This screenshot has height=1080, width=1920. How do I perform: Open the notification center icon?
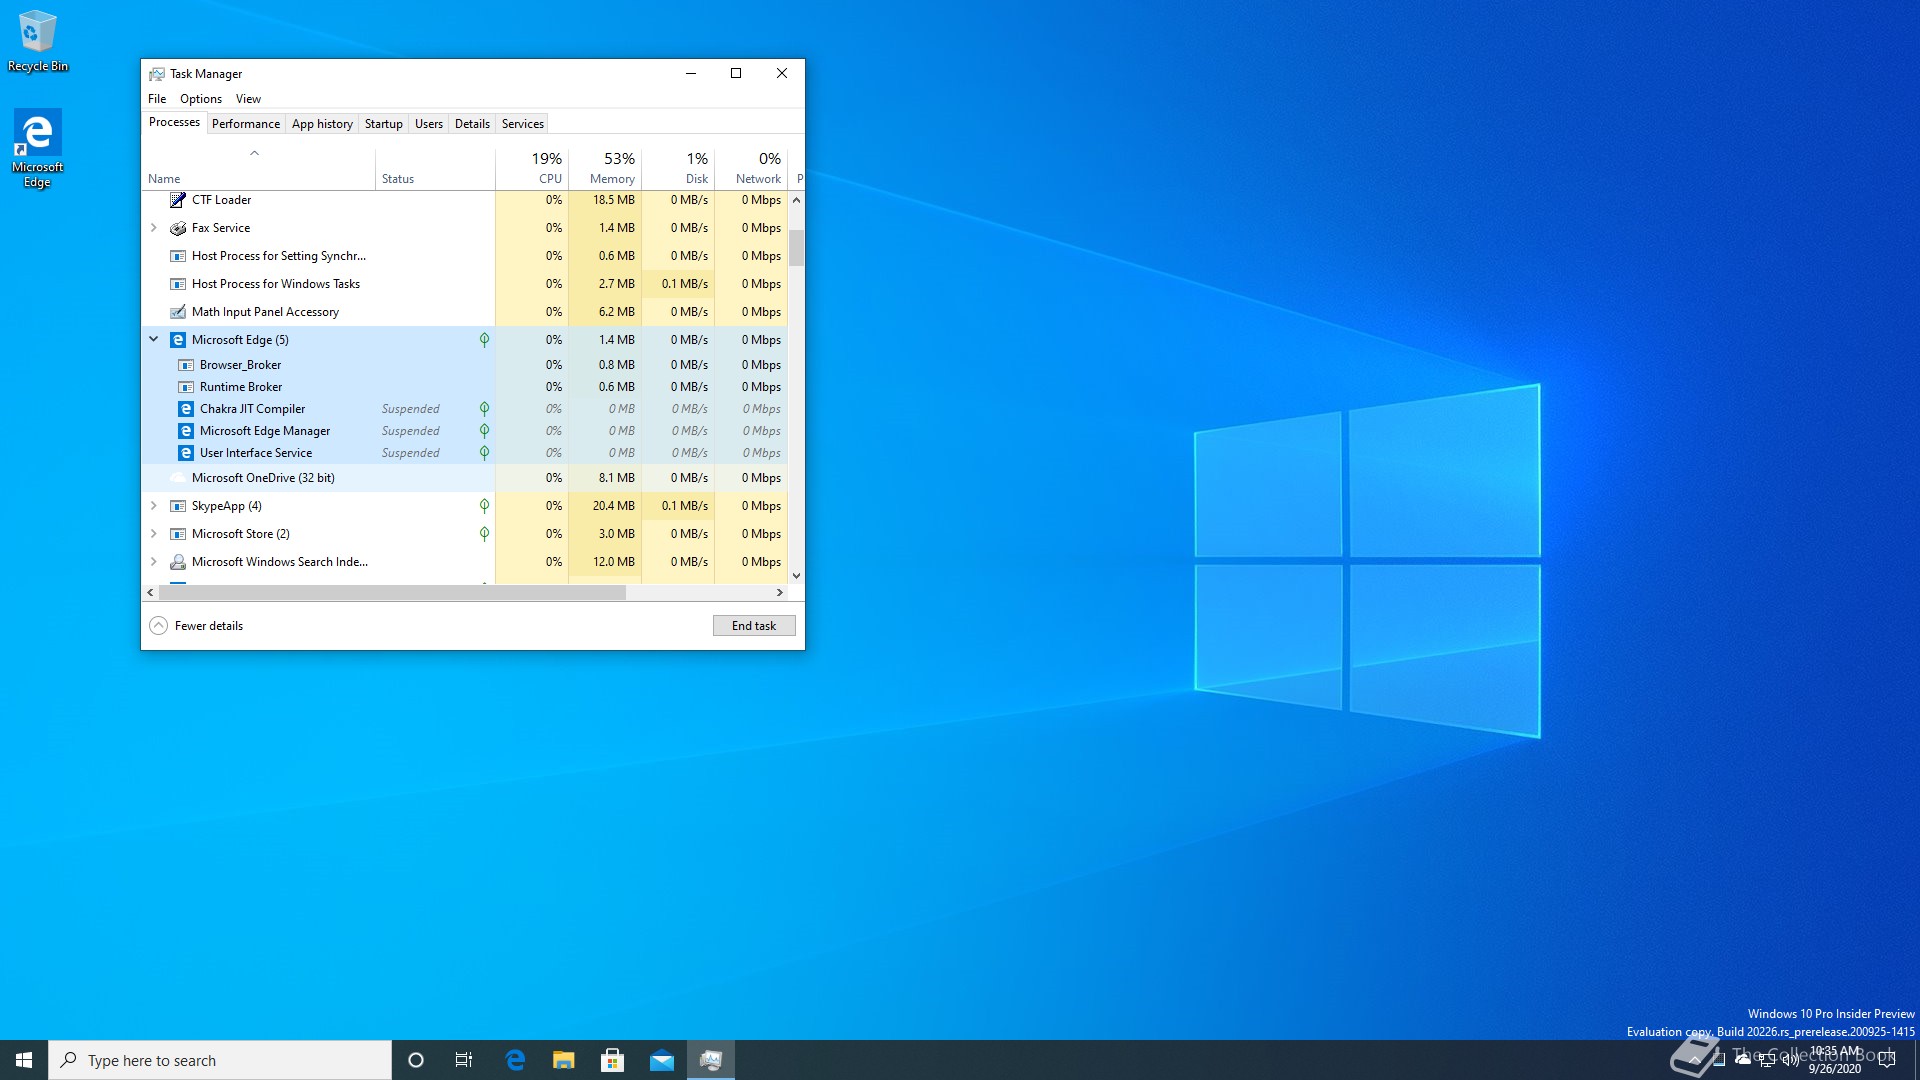(x=1887, y=1060)
